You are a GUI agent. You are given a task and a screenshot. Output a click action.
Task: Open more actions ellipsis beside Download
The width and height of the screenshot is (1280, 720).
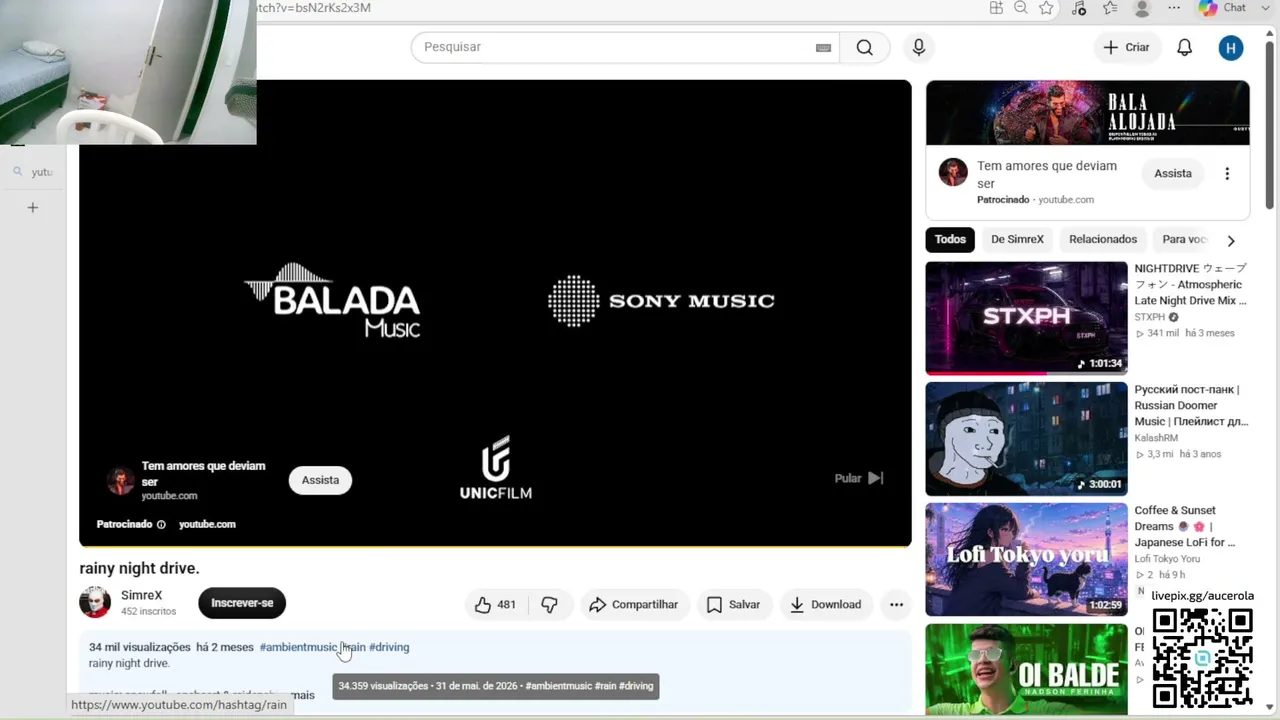pos(896,604)
